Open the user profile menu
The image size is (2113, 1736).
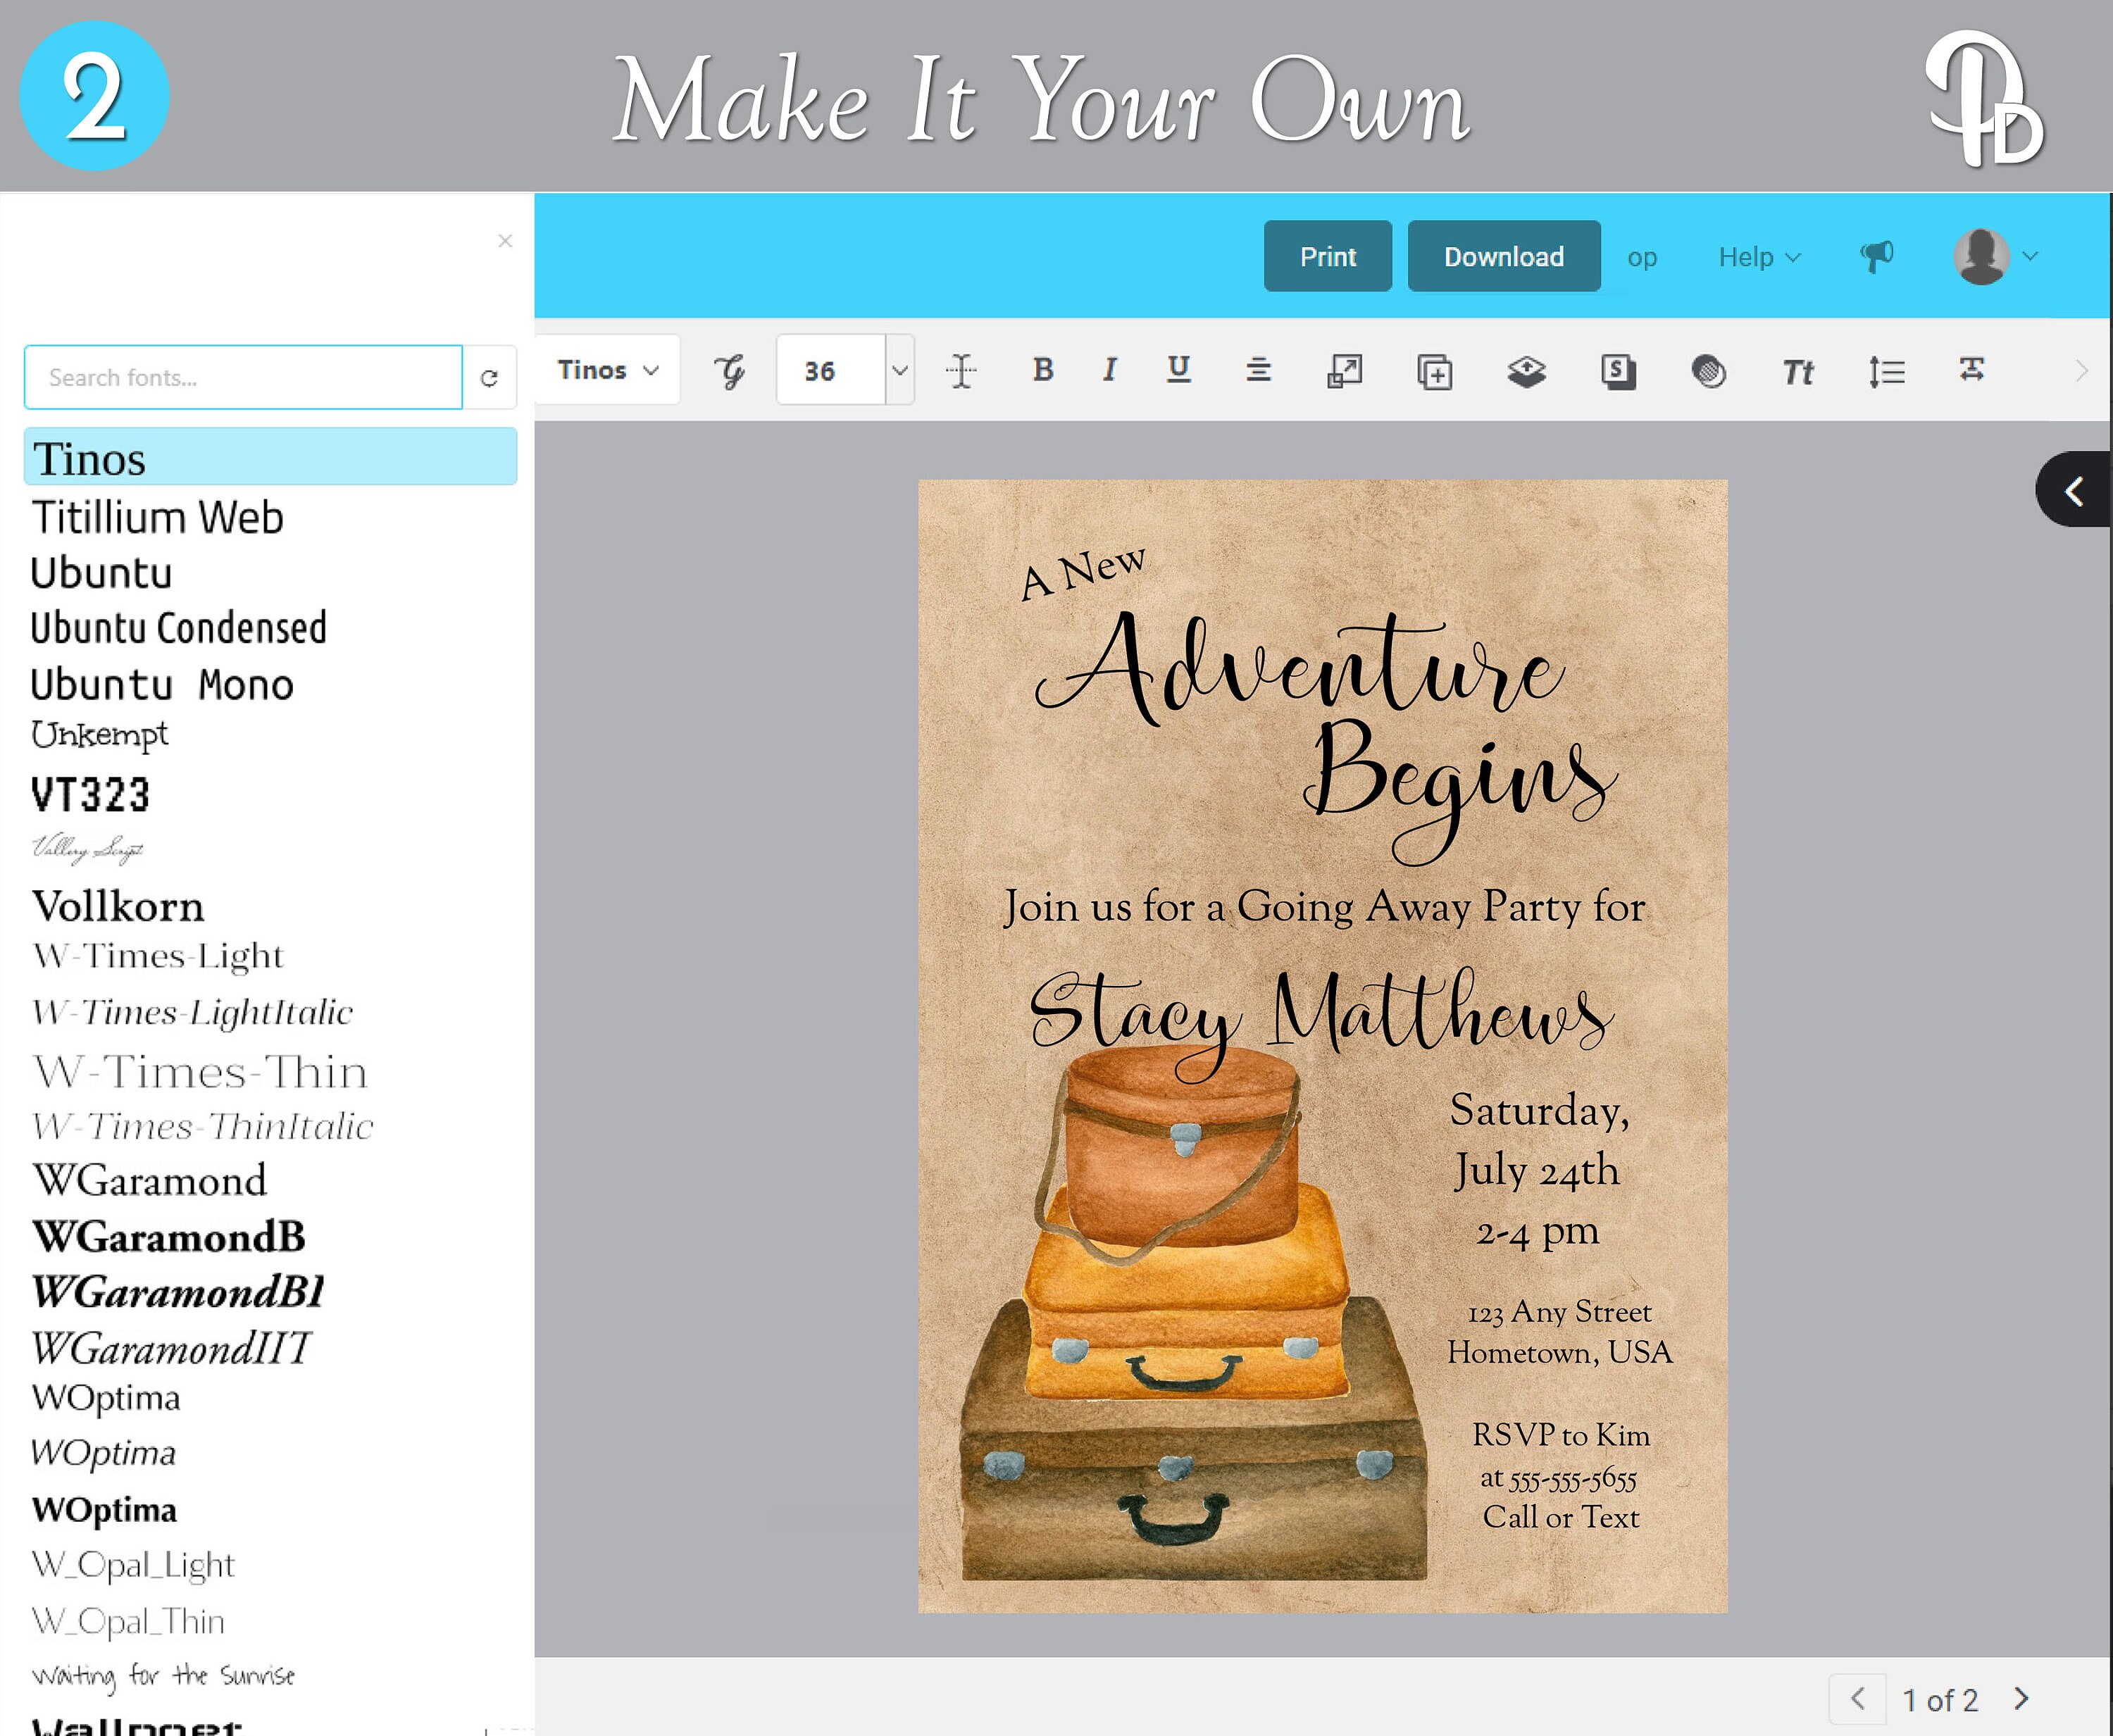(x=1996, y=256)
